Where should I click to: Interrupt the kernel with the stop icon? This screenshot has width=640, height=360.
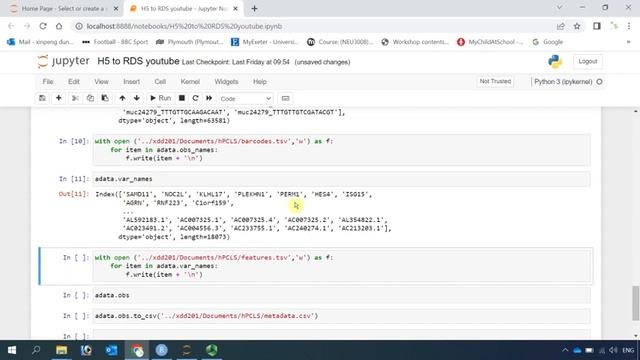tap(182, 98)
